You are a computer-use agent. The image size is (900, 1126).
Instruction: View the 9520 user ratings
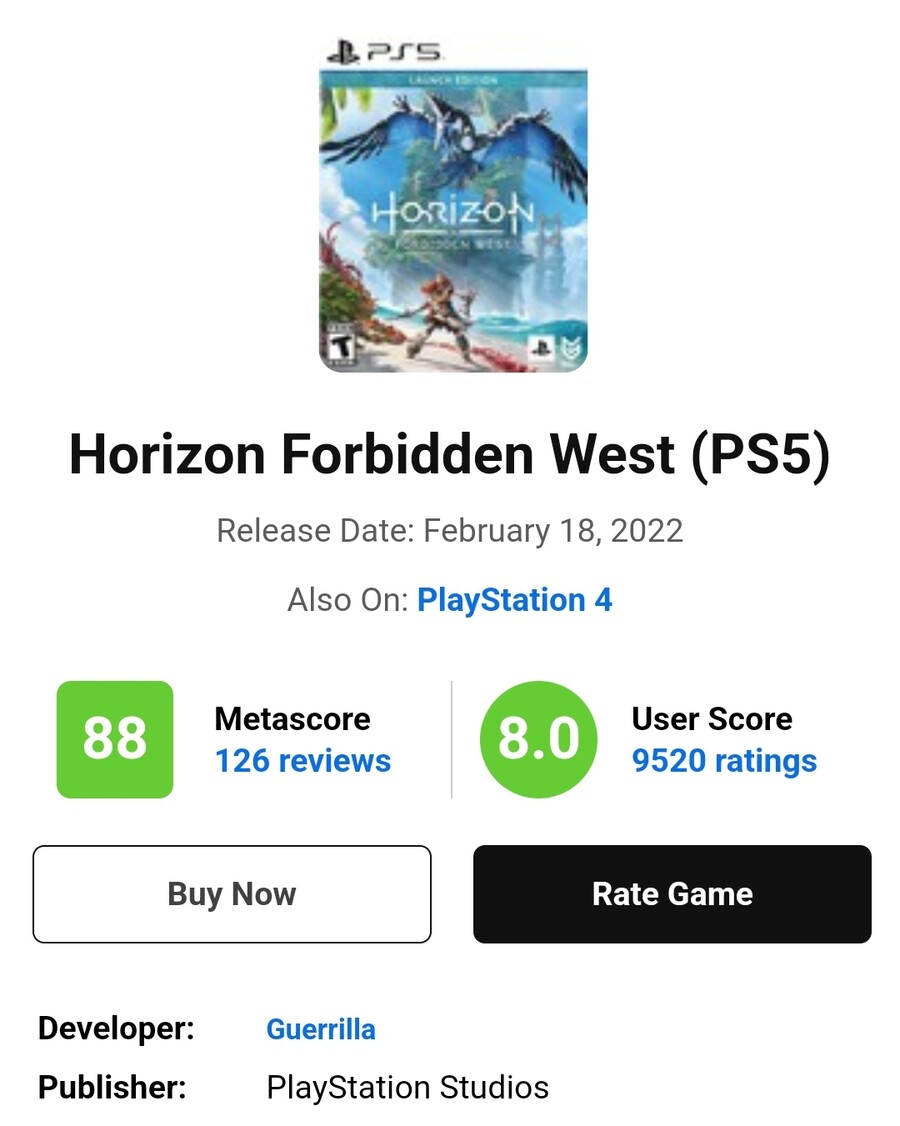tap(724, 761)
